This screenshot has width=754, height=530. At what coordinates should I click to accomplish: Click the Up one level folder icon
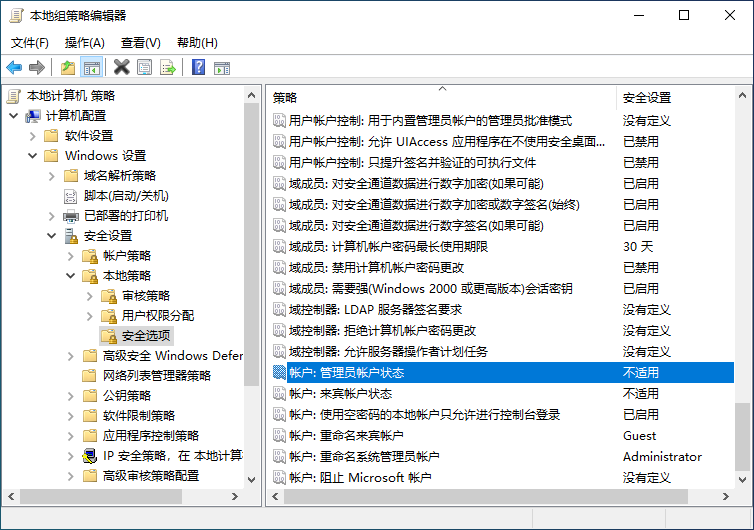click(67, 67)
